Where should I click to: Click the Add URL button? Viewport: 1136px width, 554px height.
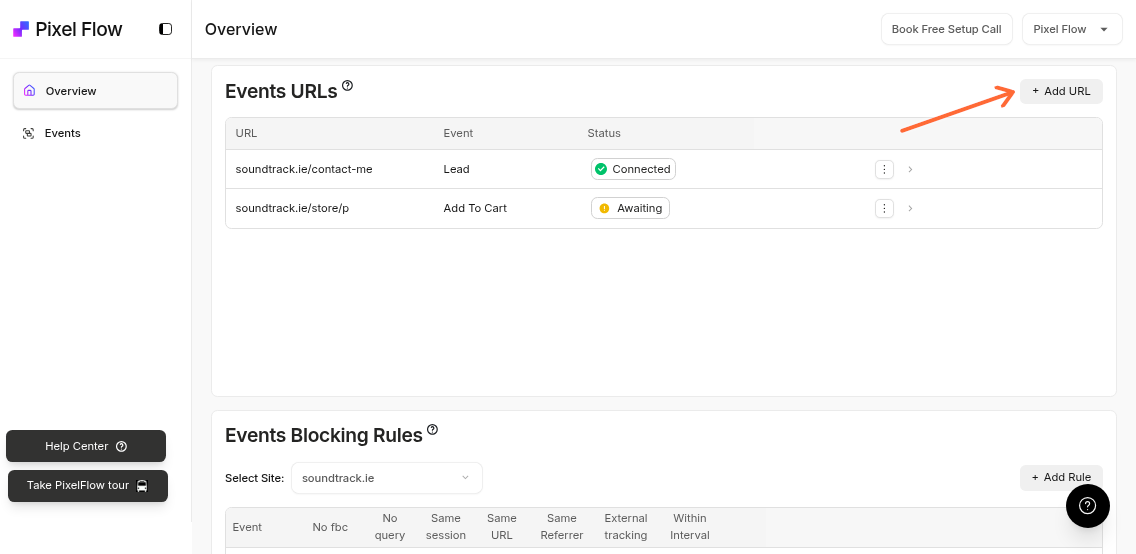click(x=1061, y=91)
